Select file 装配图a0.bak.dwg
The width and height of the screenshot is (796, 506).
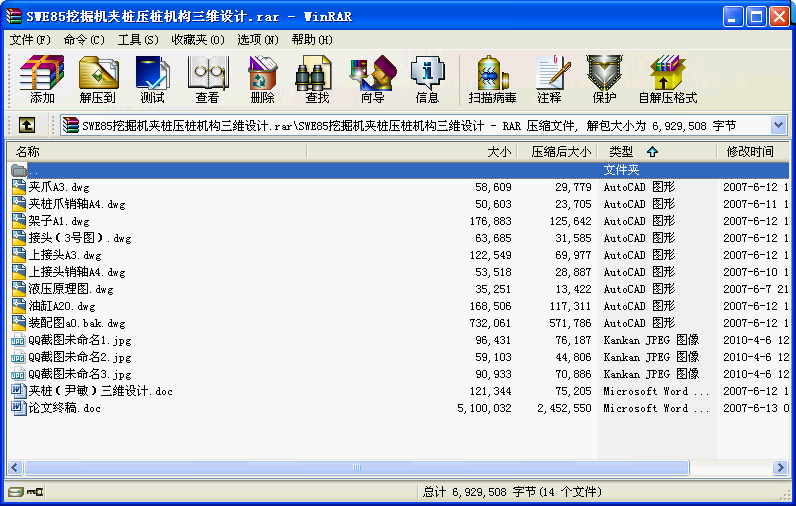point(77,323)
